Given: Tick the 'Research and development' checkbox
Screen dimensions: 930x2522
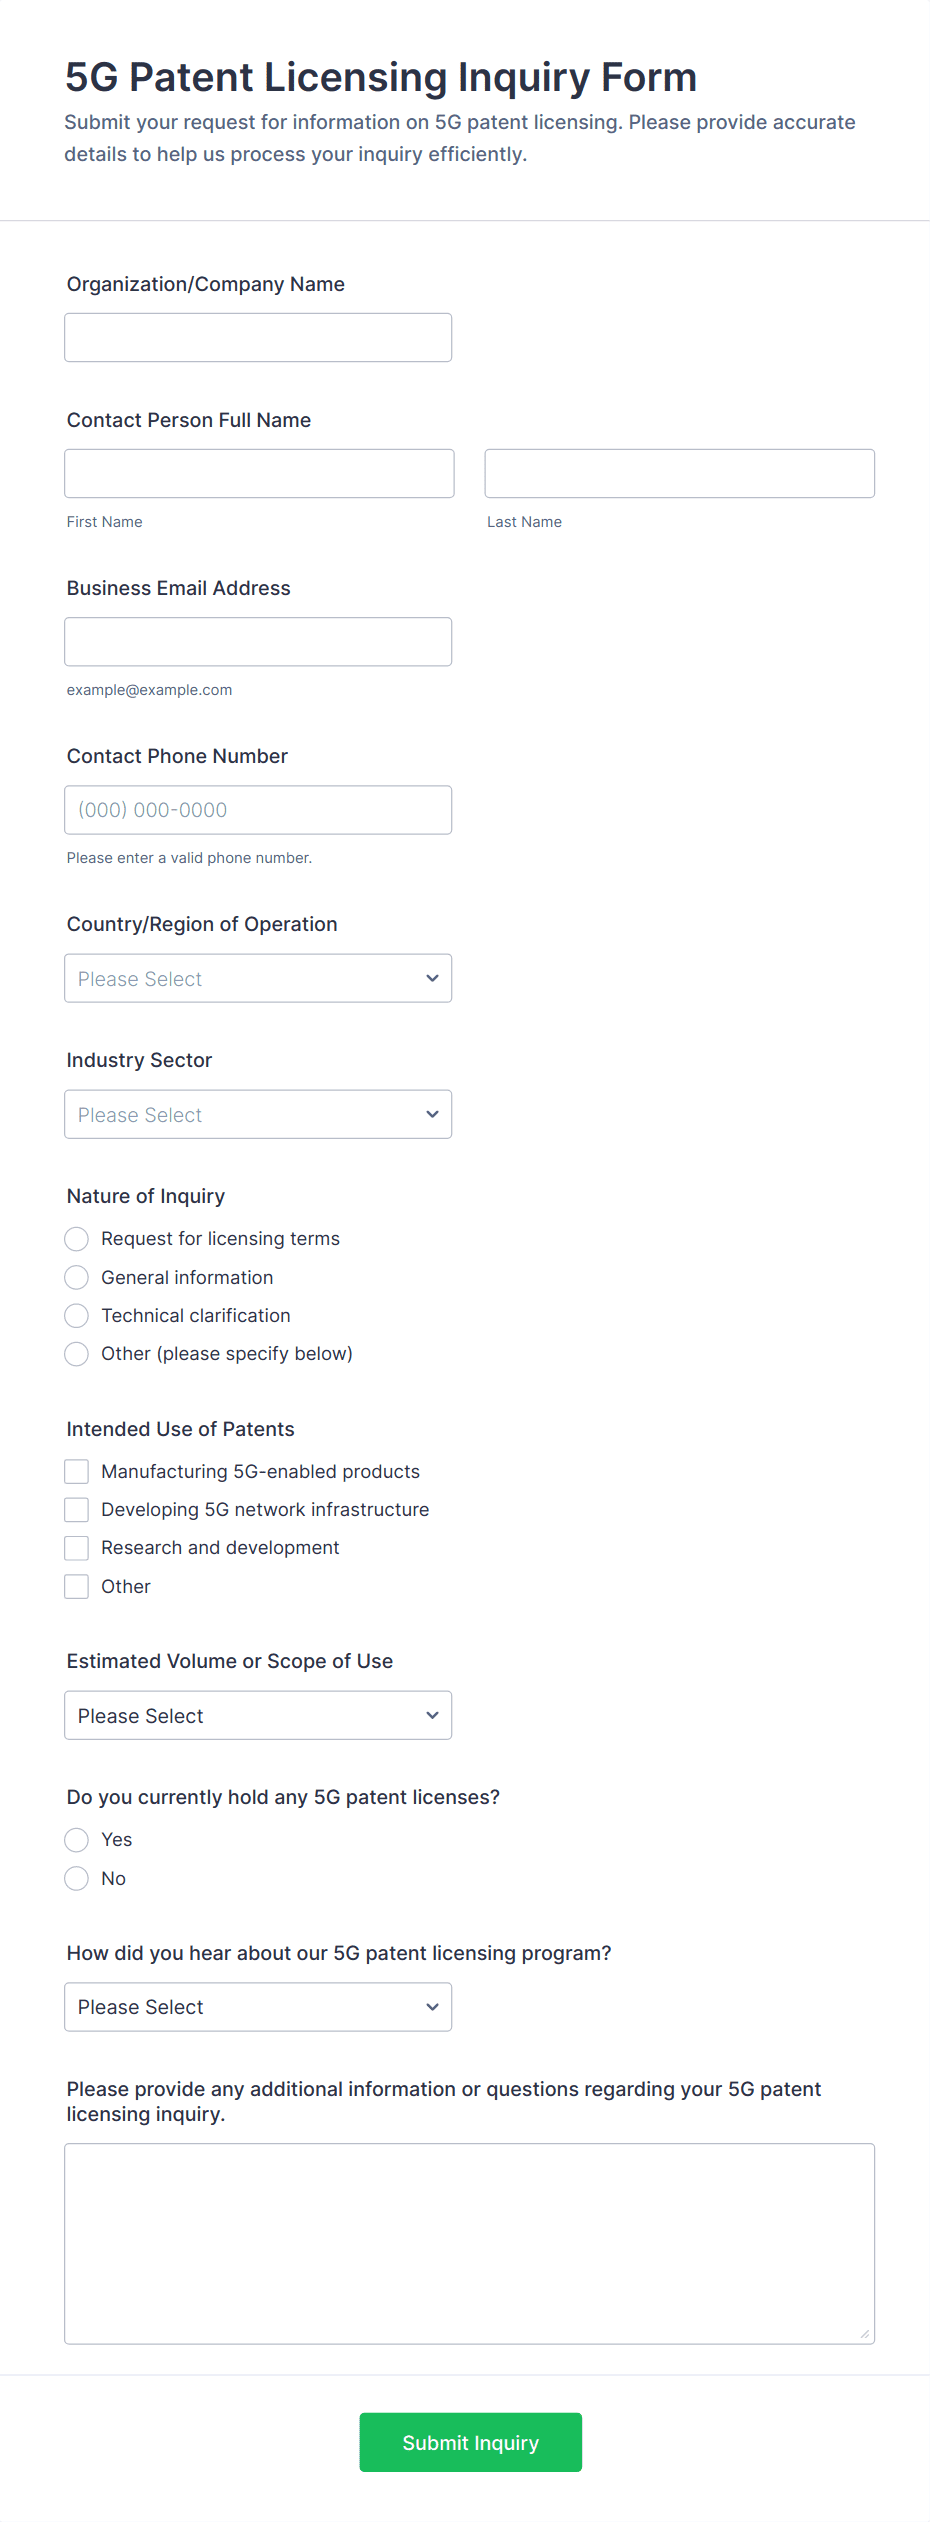Looking at the screenshot, I should pyautogui.click(x=77, y=1548).
